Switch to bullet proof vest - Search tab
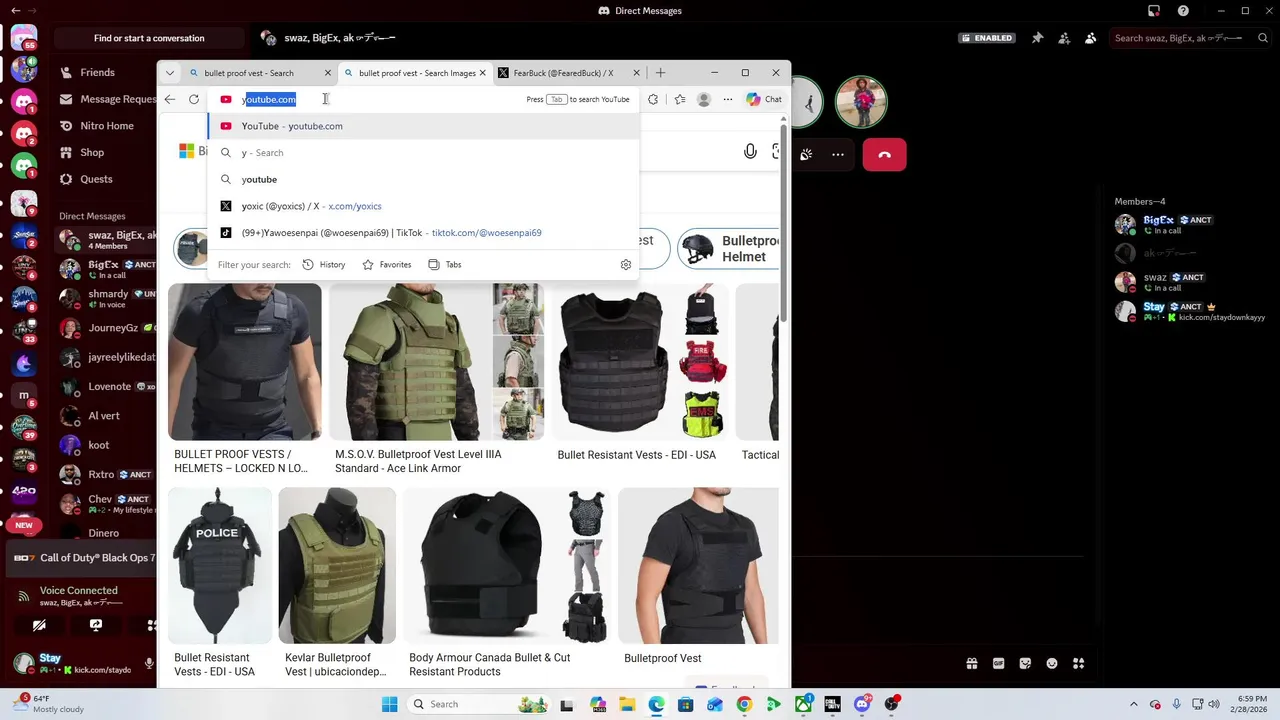This screenshot has height=720, width=1280. 260,73
